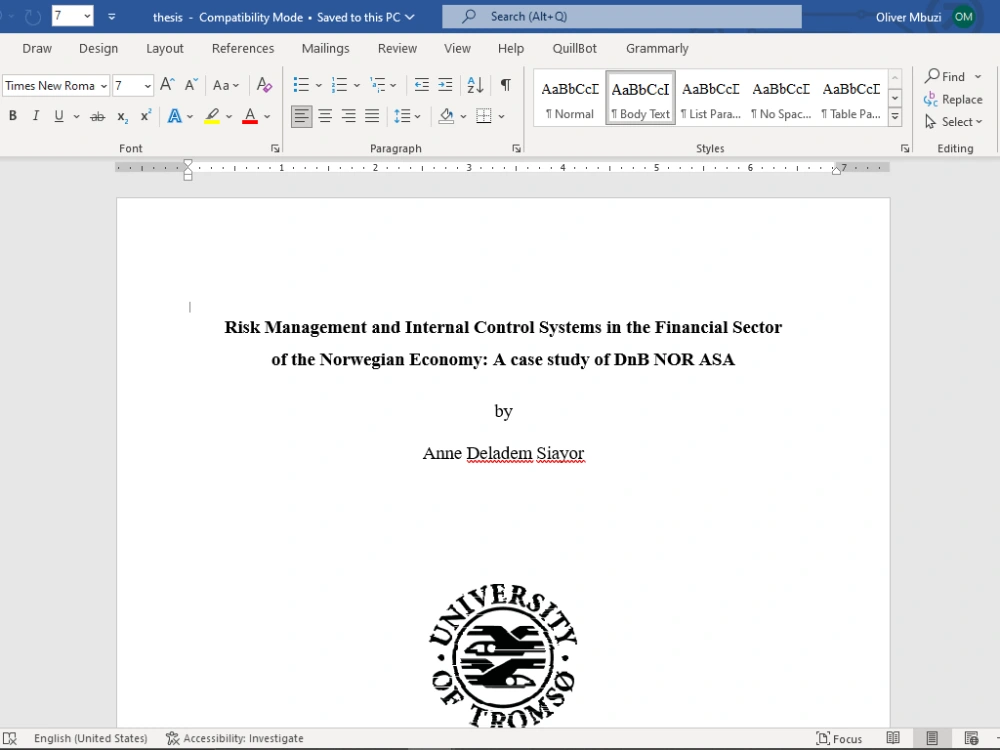
Task: Expand font color options
Action: [267, 116]
